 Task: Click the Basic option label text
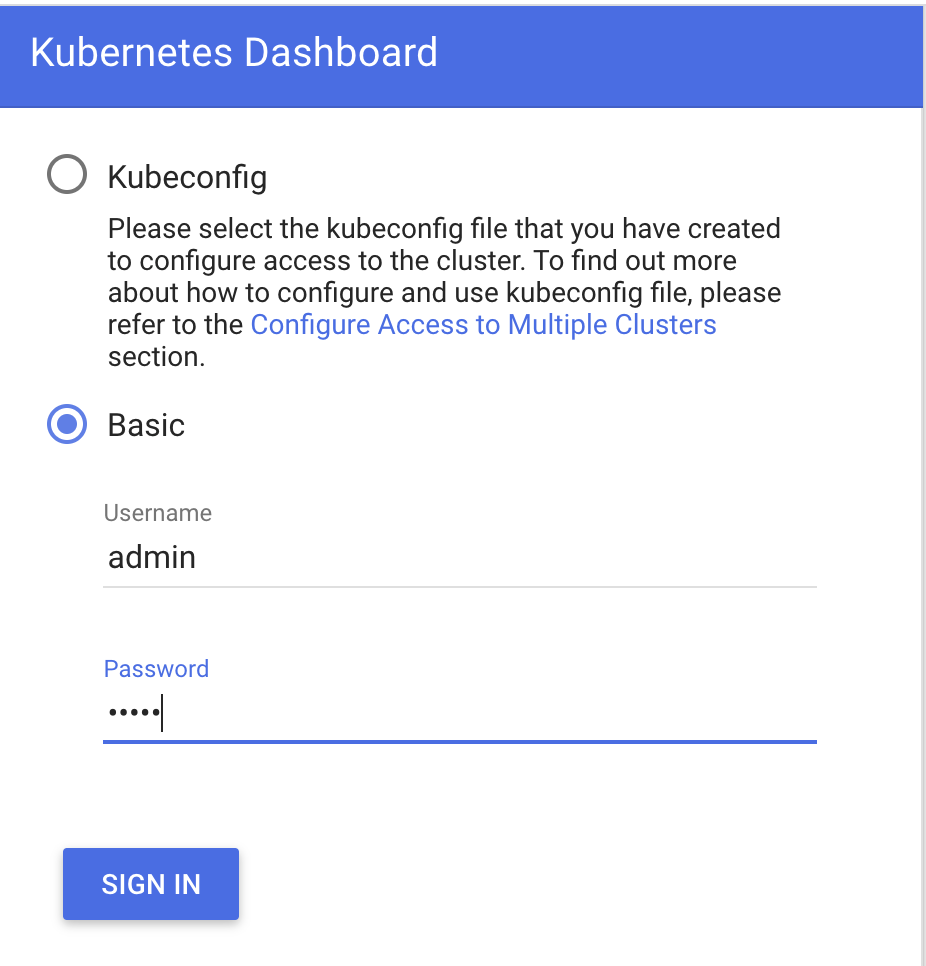click(x=146, y=425)
